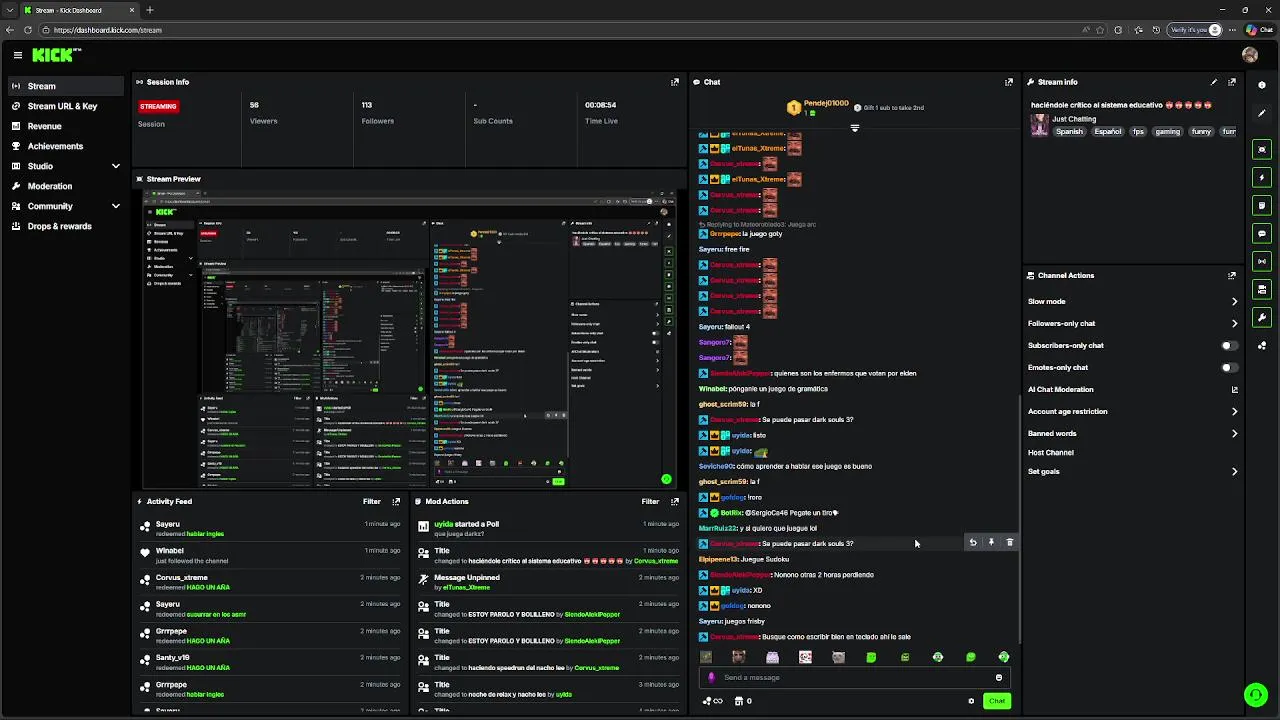
Task: Open the Activity Feed Filter
Action: pyautogui.click(x=371, y=501)
